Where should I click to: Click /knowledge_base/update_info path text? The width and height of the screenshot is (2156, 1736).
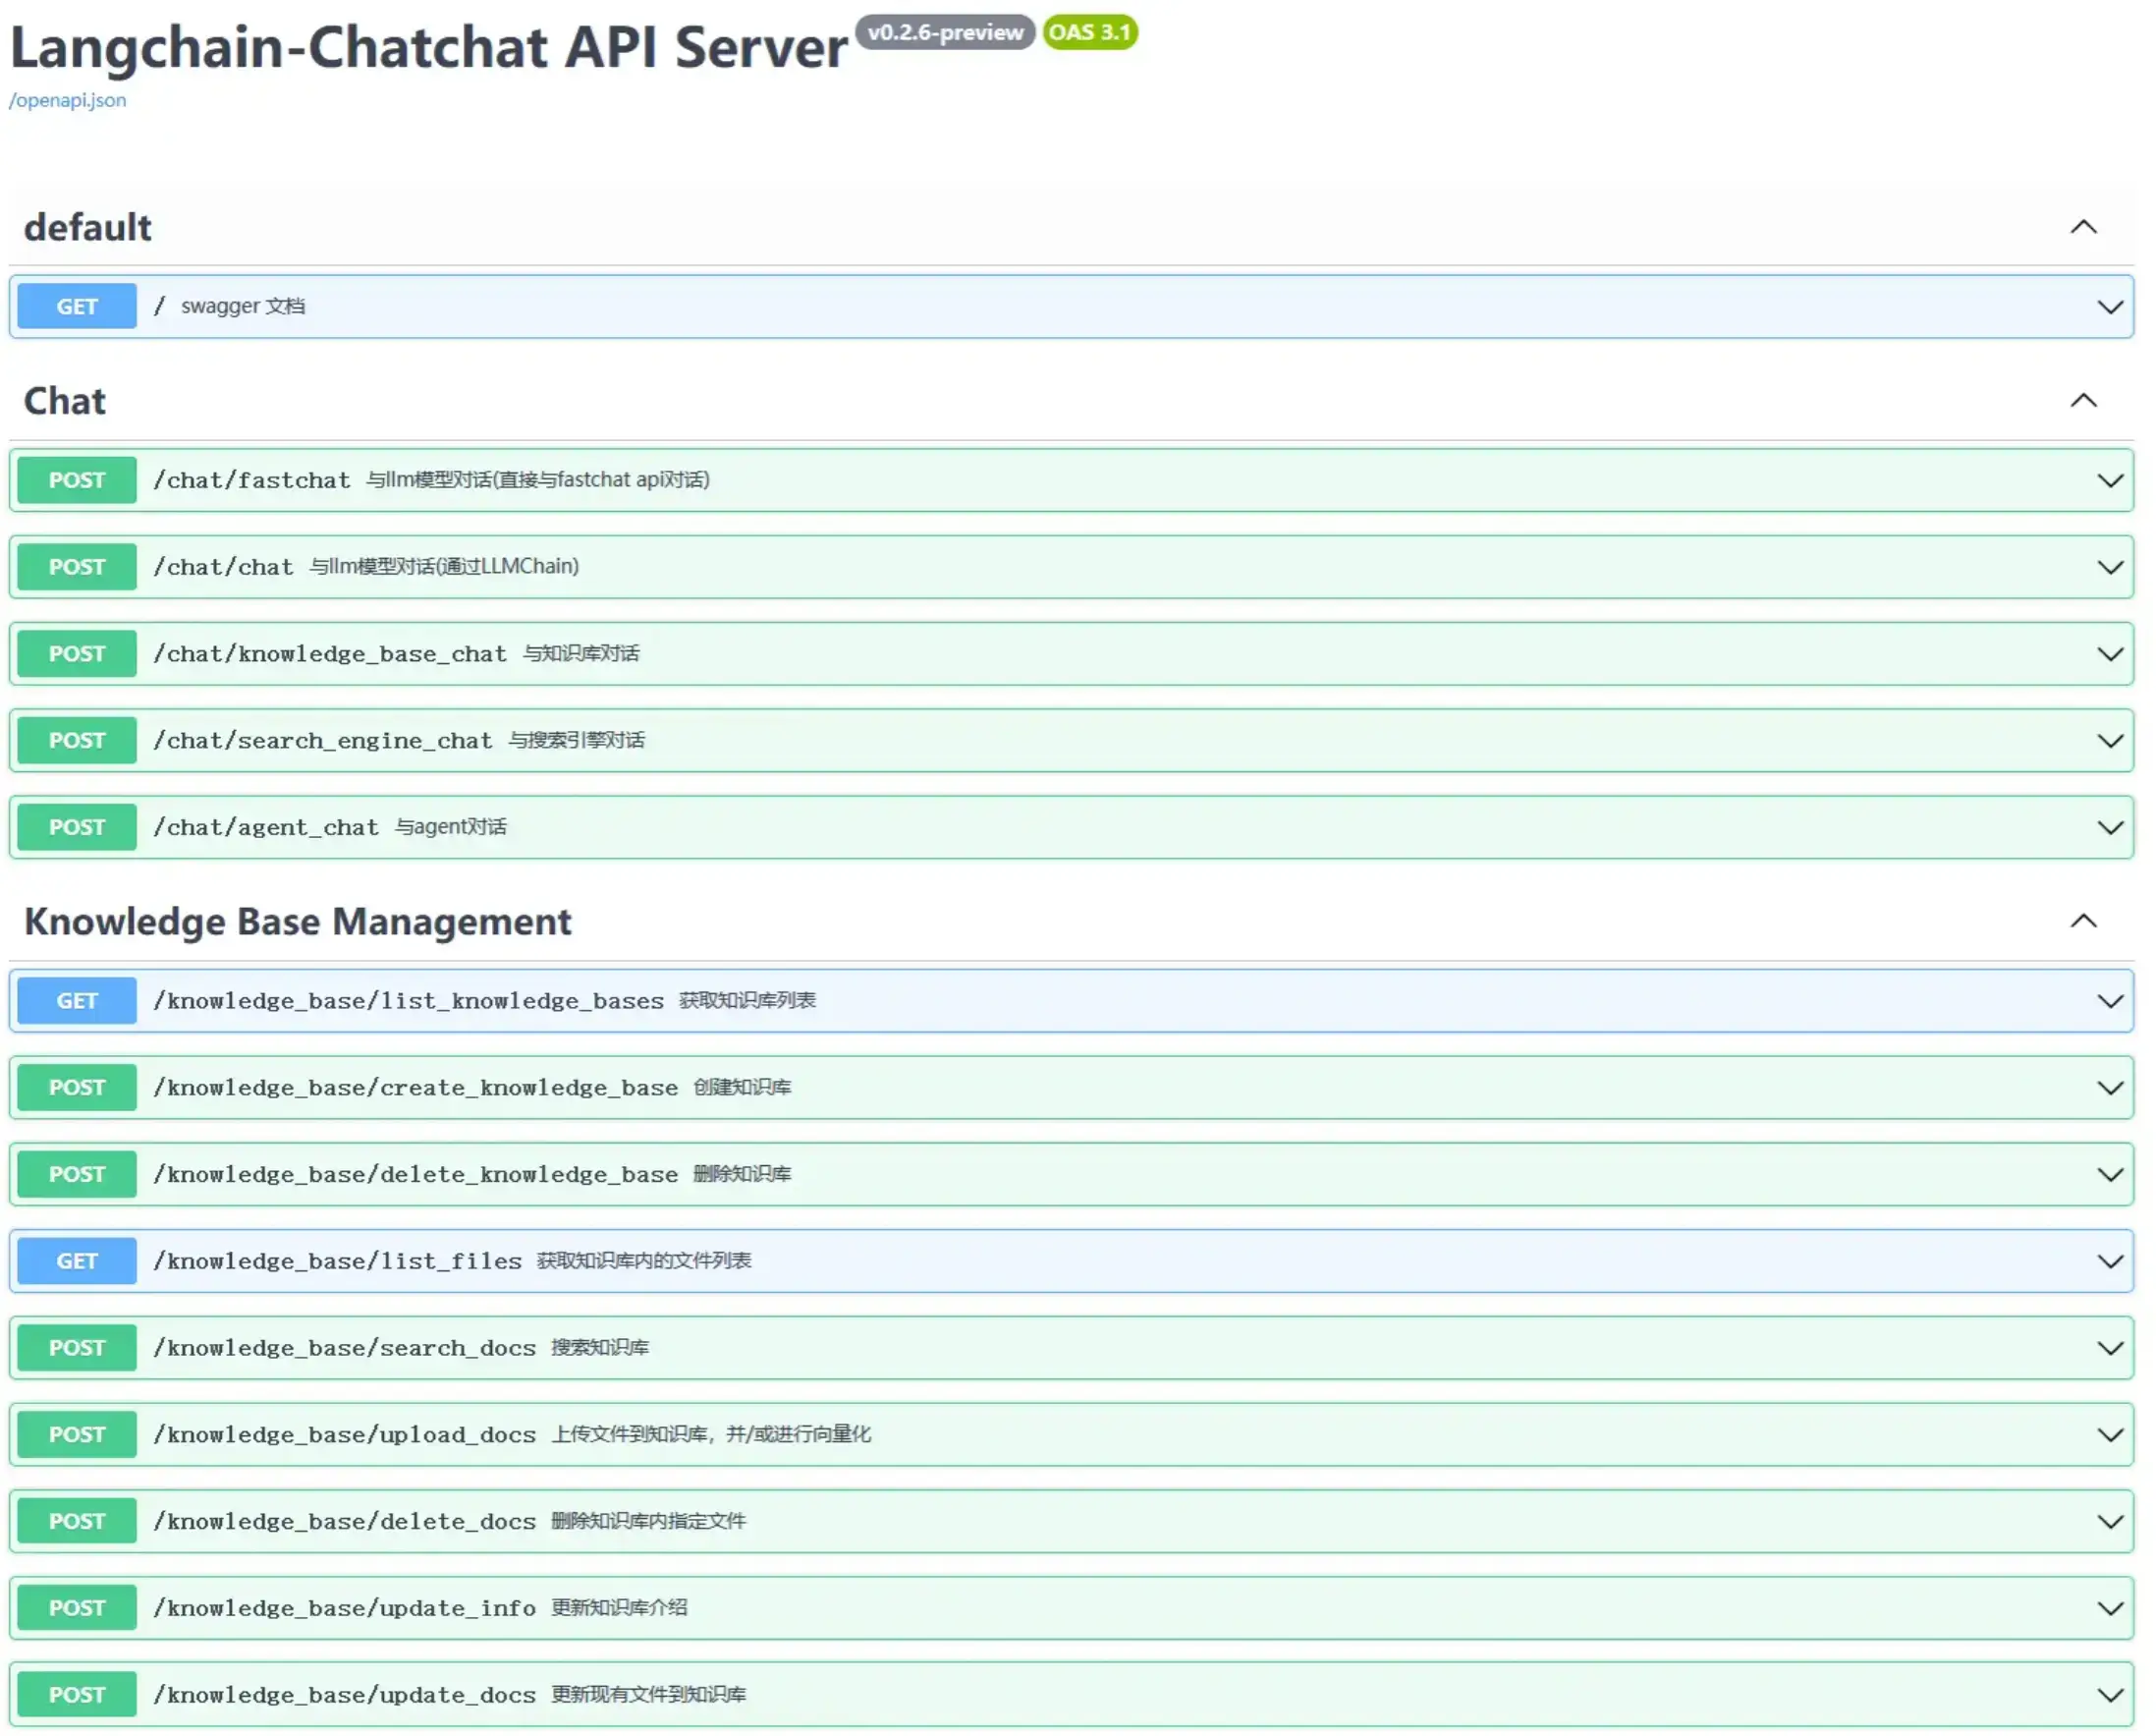344,1609
